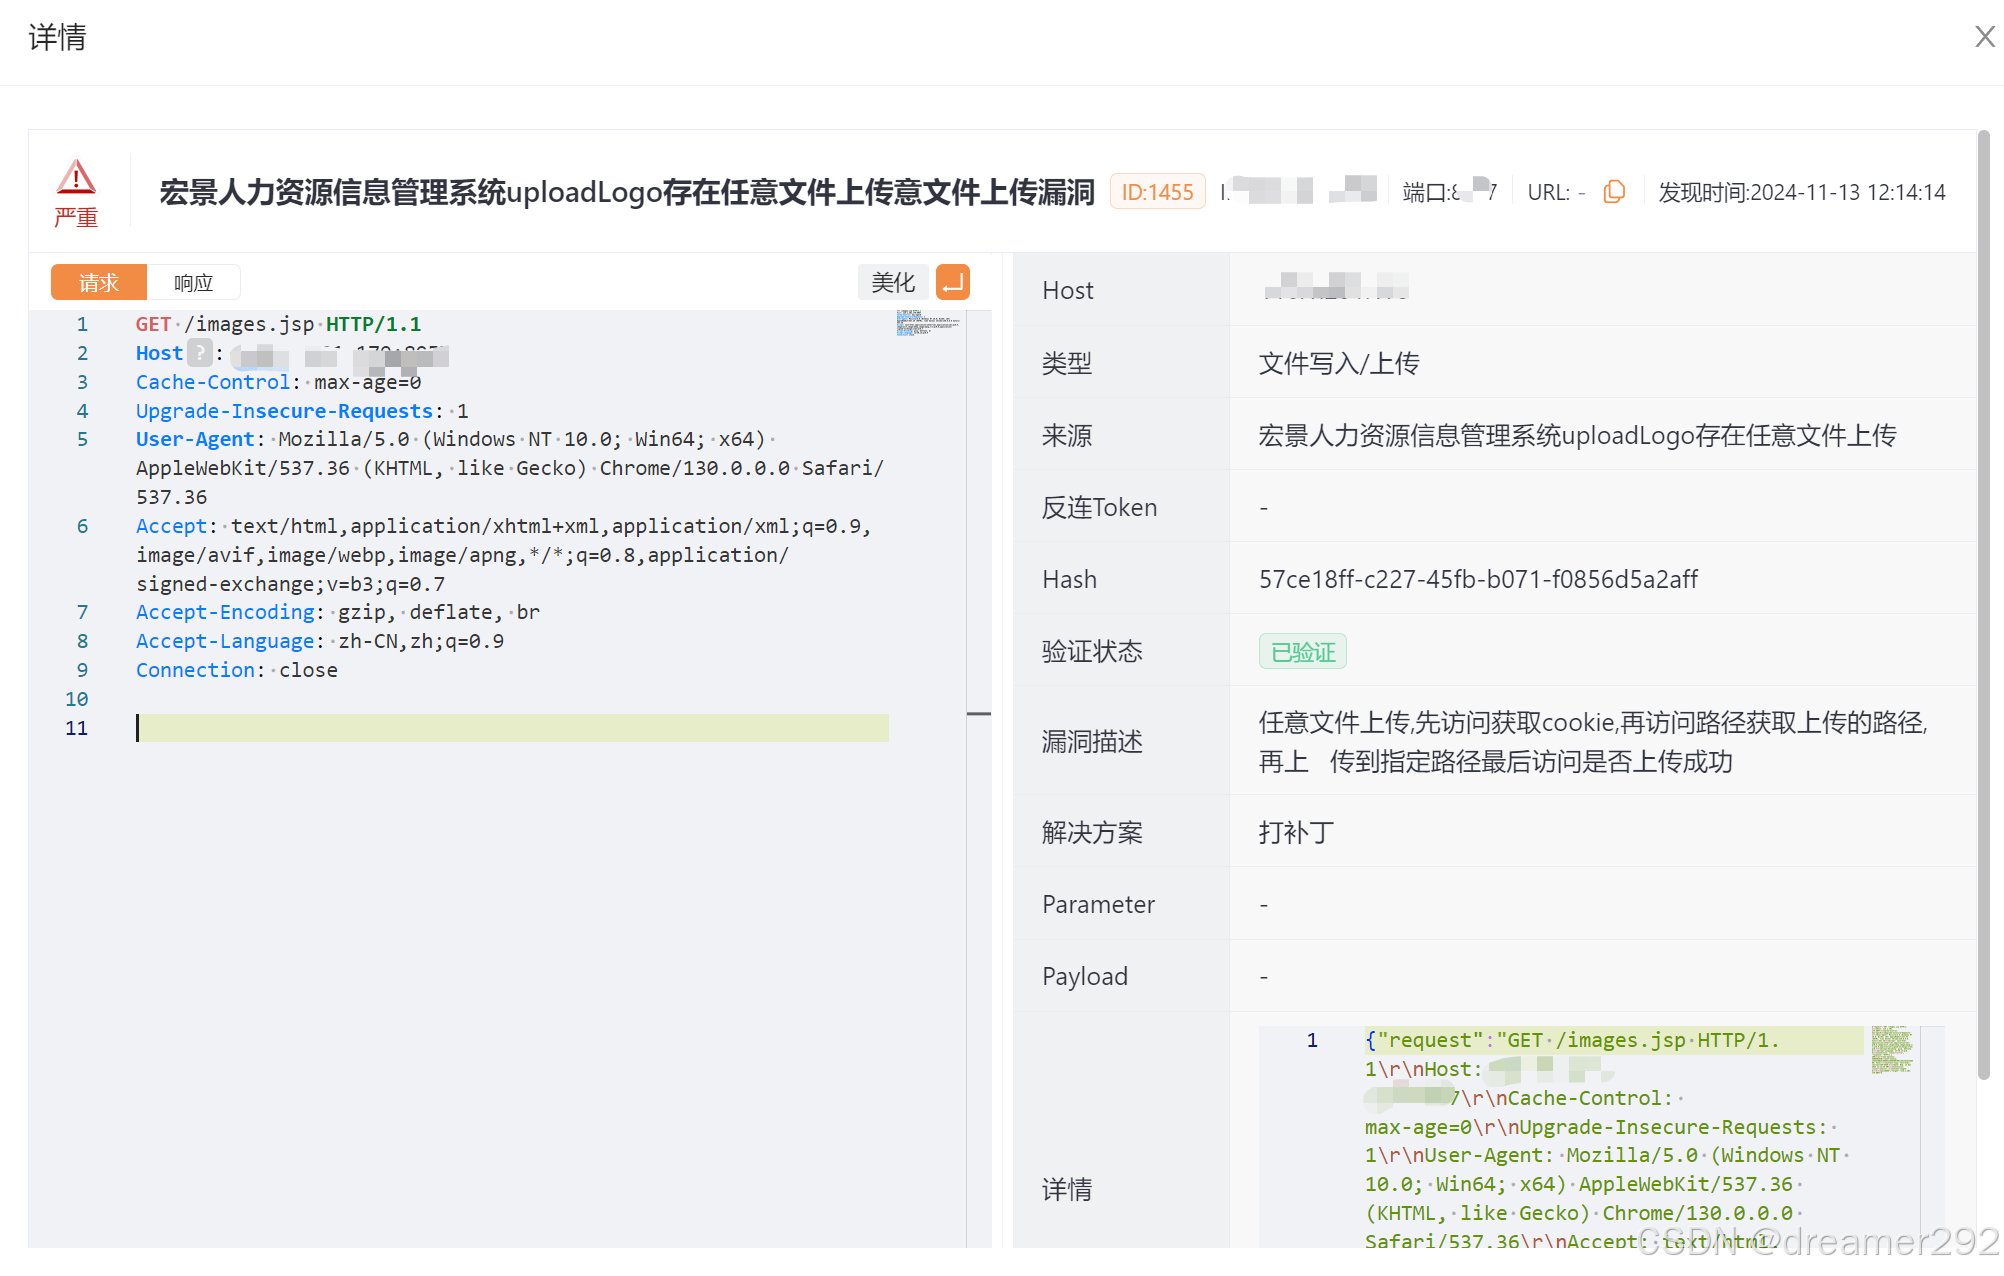
Task: Click the 已验证 status tag
Action: coord(1302,652)
